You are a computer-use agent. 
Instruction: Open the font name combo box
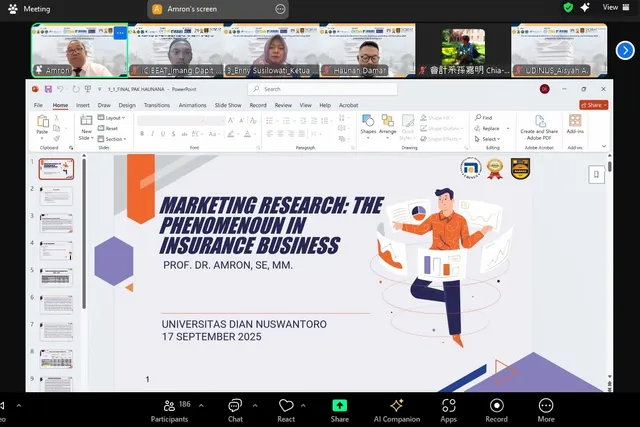171,120
